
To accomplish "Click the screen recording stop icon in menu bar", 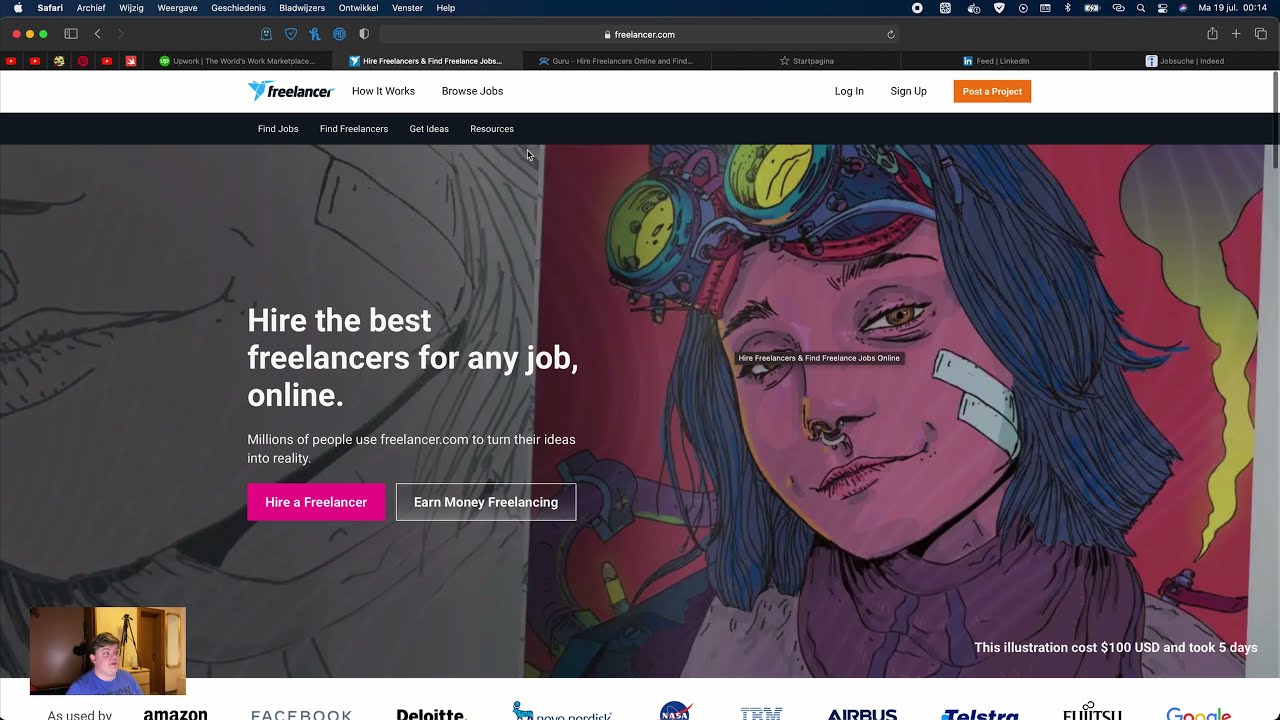I will pos(917,8).
